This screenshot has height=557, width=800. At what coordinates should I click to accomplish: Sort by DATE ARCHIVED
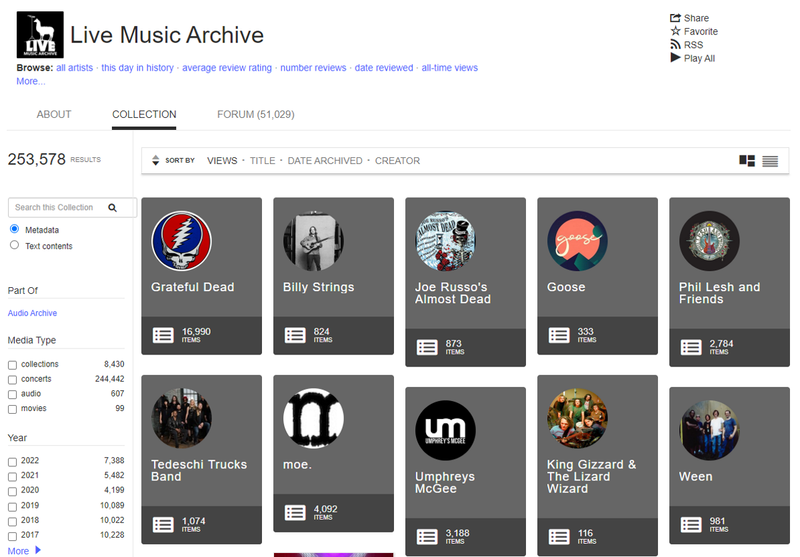click(324, 161)
